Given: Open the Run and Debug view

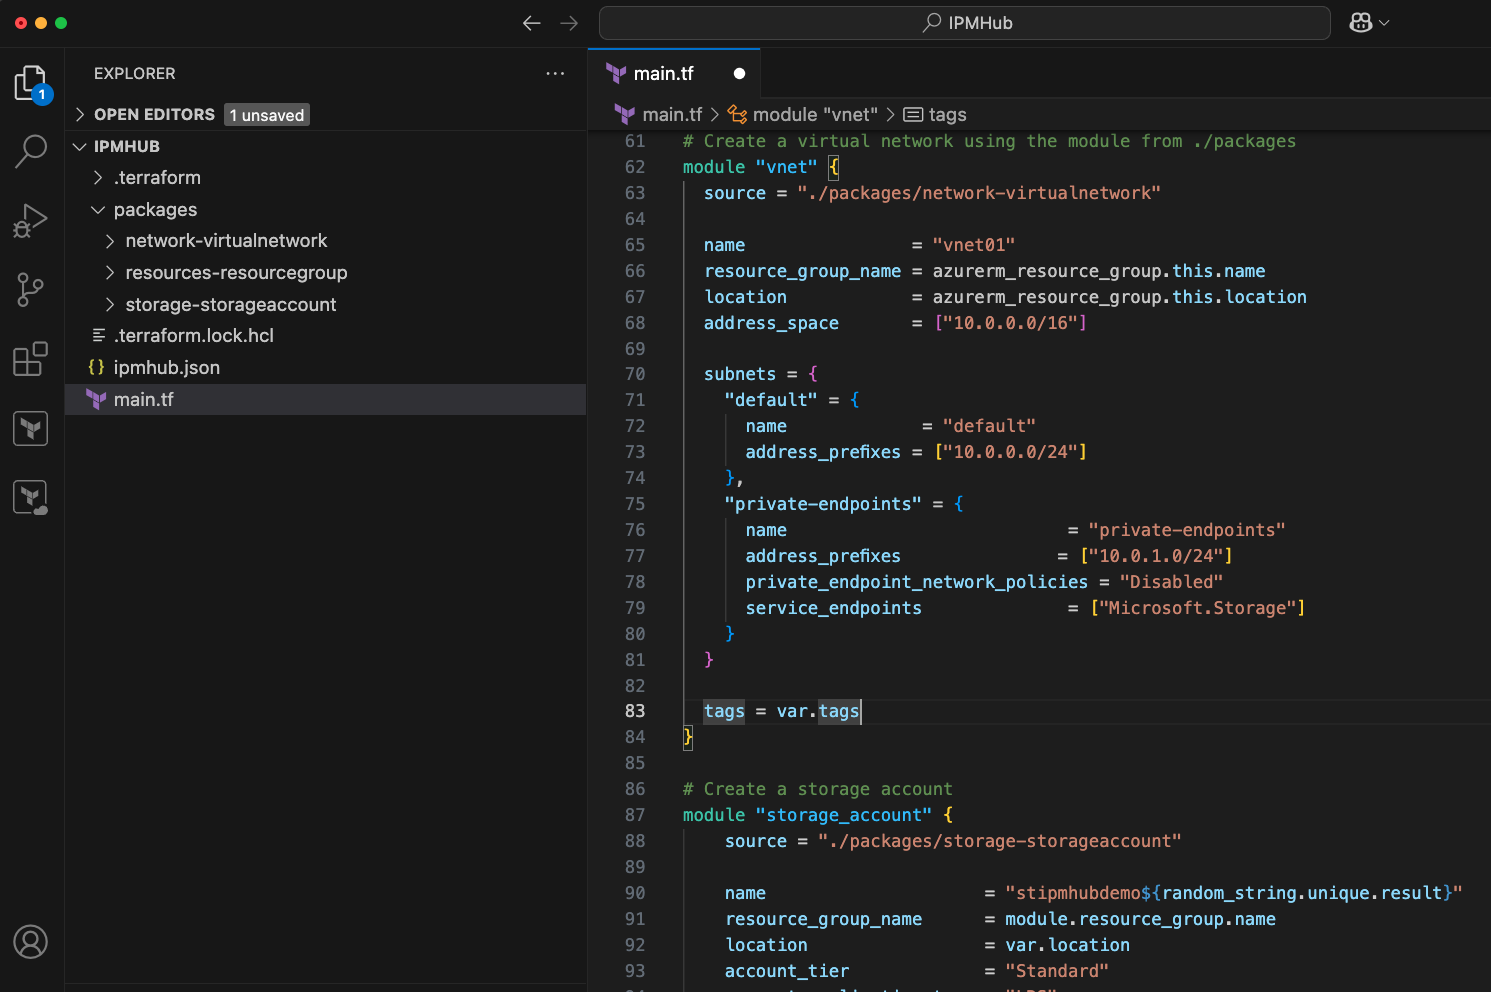Looking at the screenshot, I should (31, 221).
